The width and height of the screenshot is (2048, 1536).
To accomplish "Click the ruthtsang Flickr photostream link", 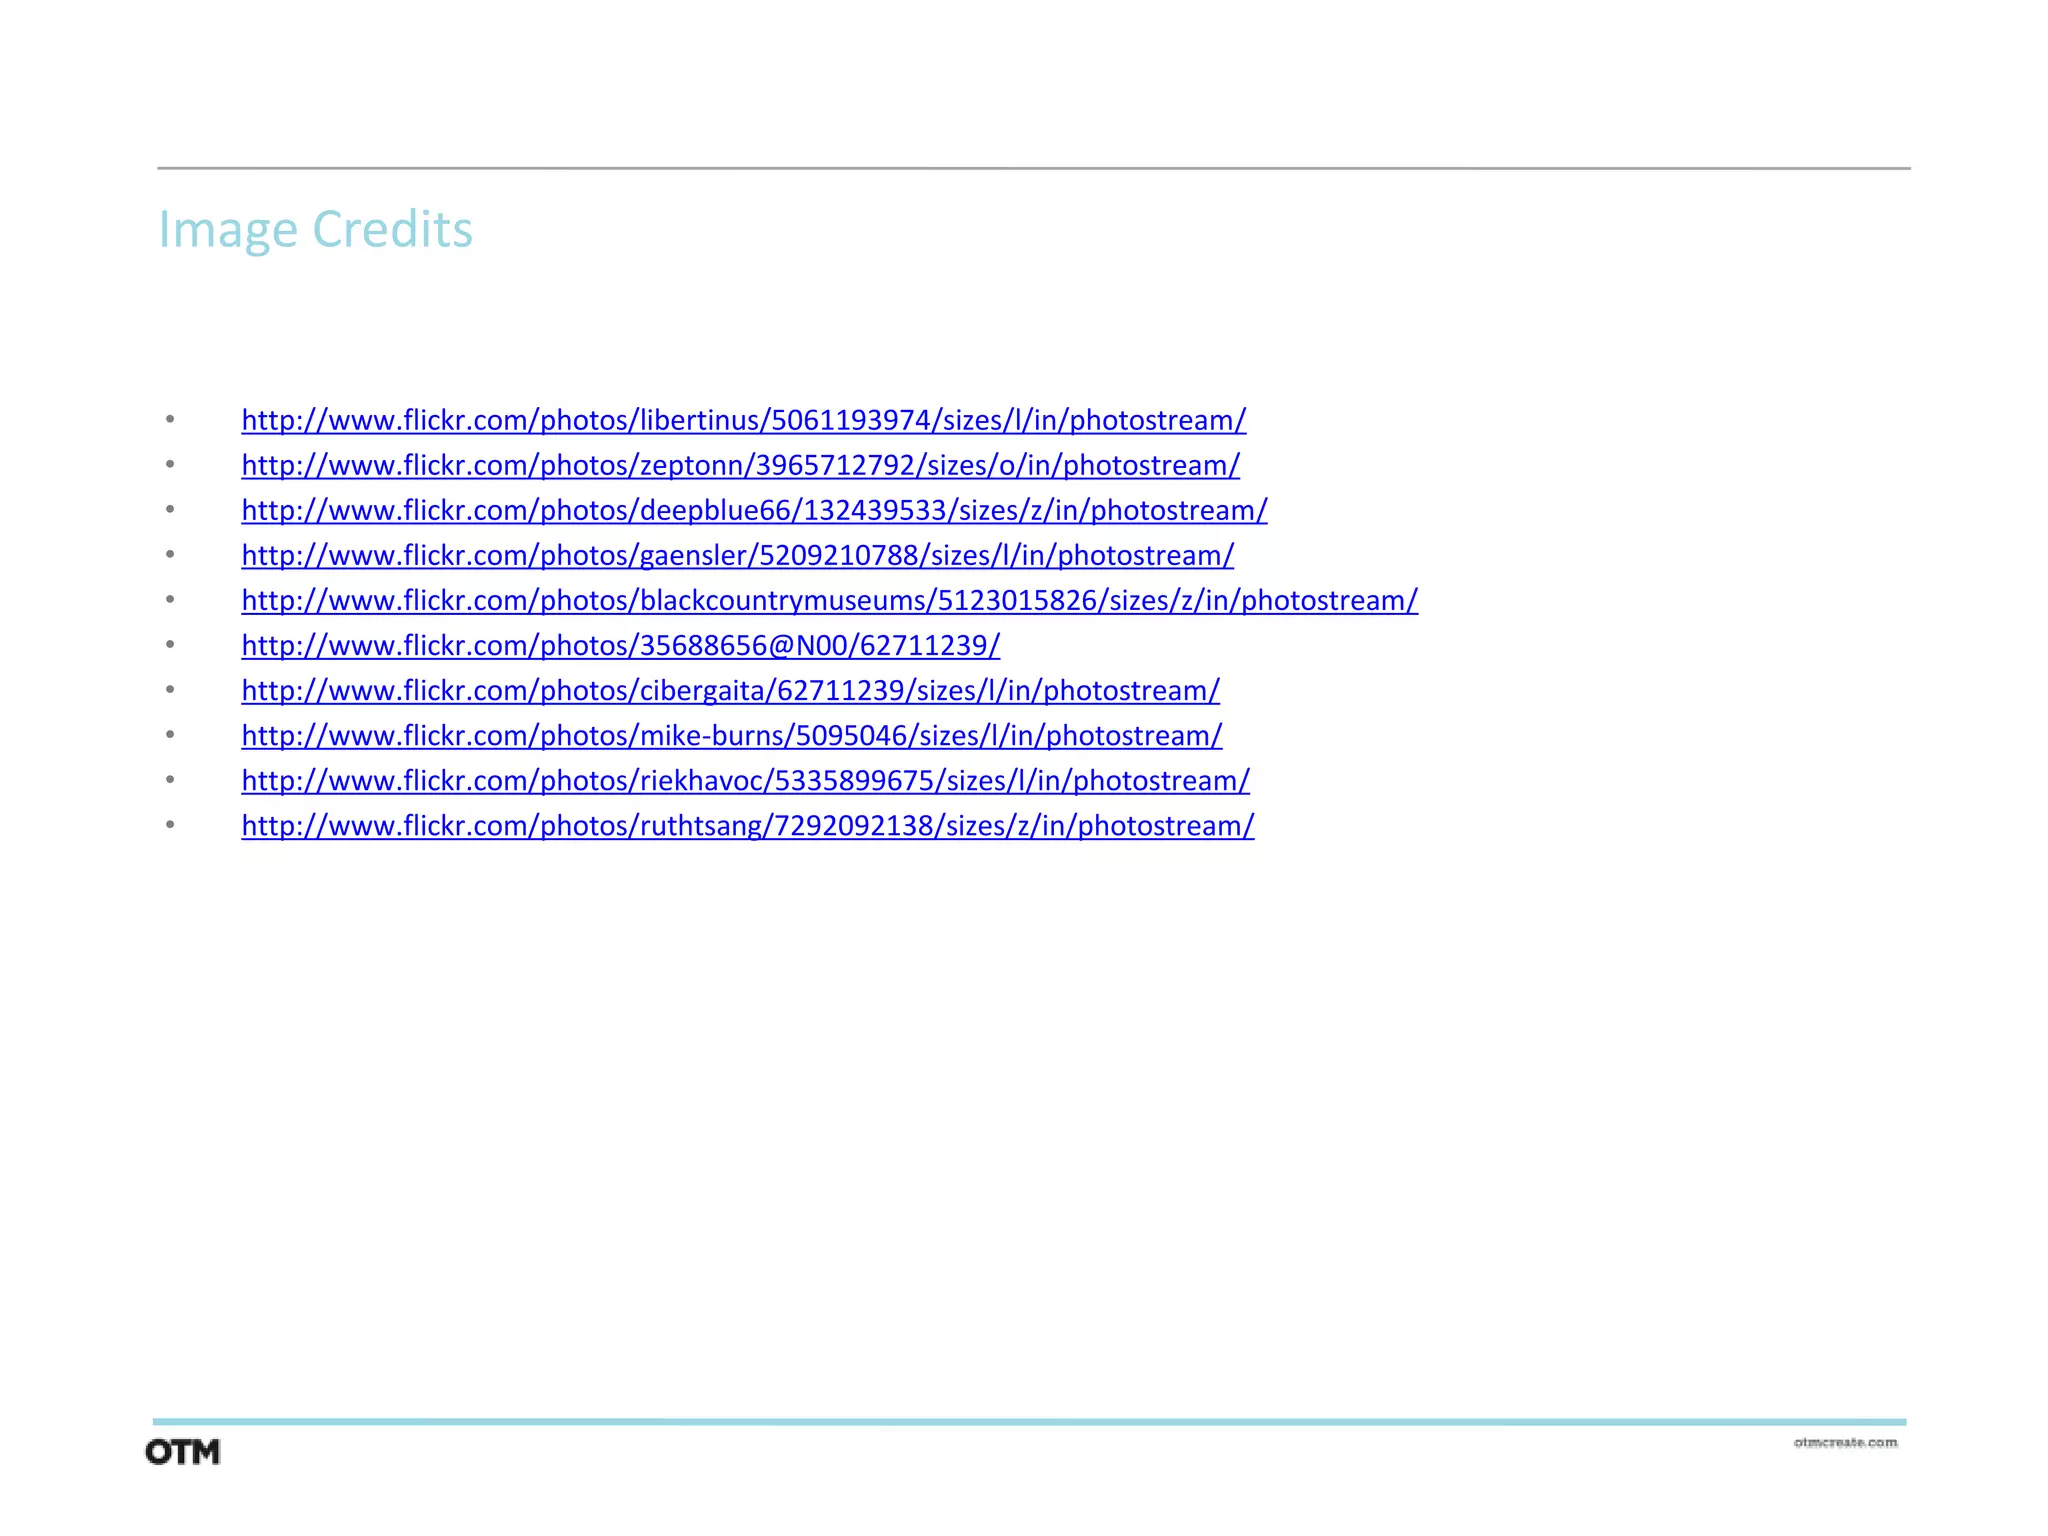I will coord(747,825).
